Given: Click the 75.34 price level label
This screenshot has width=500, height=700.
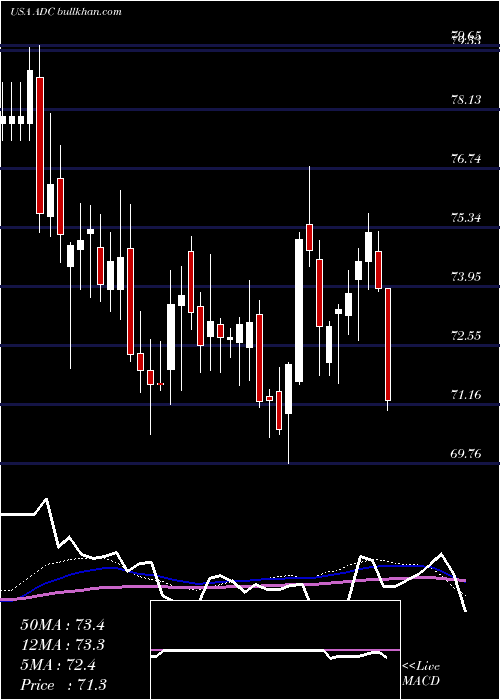Looking at the screenshot, I should pyautogui.click(x=467, y=218).
